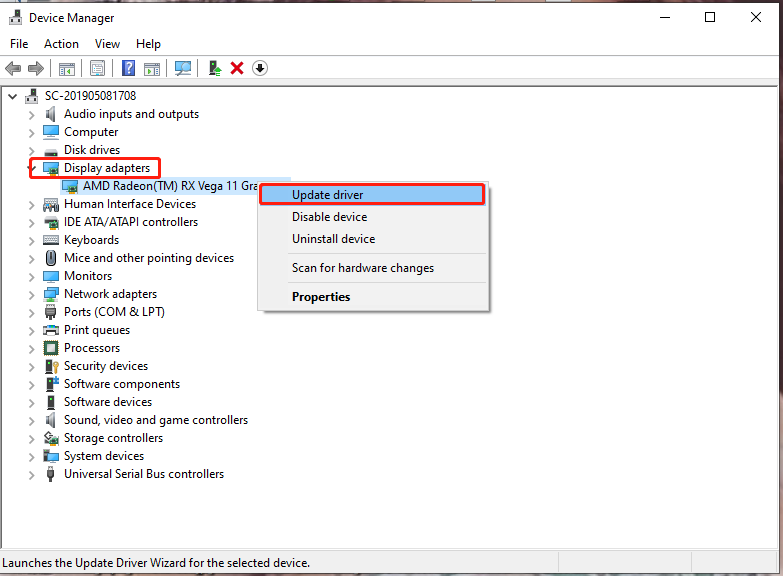Expand the Software components category
Screen dimensions: 783x576
point(31,385)
